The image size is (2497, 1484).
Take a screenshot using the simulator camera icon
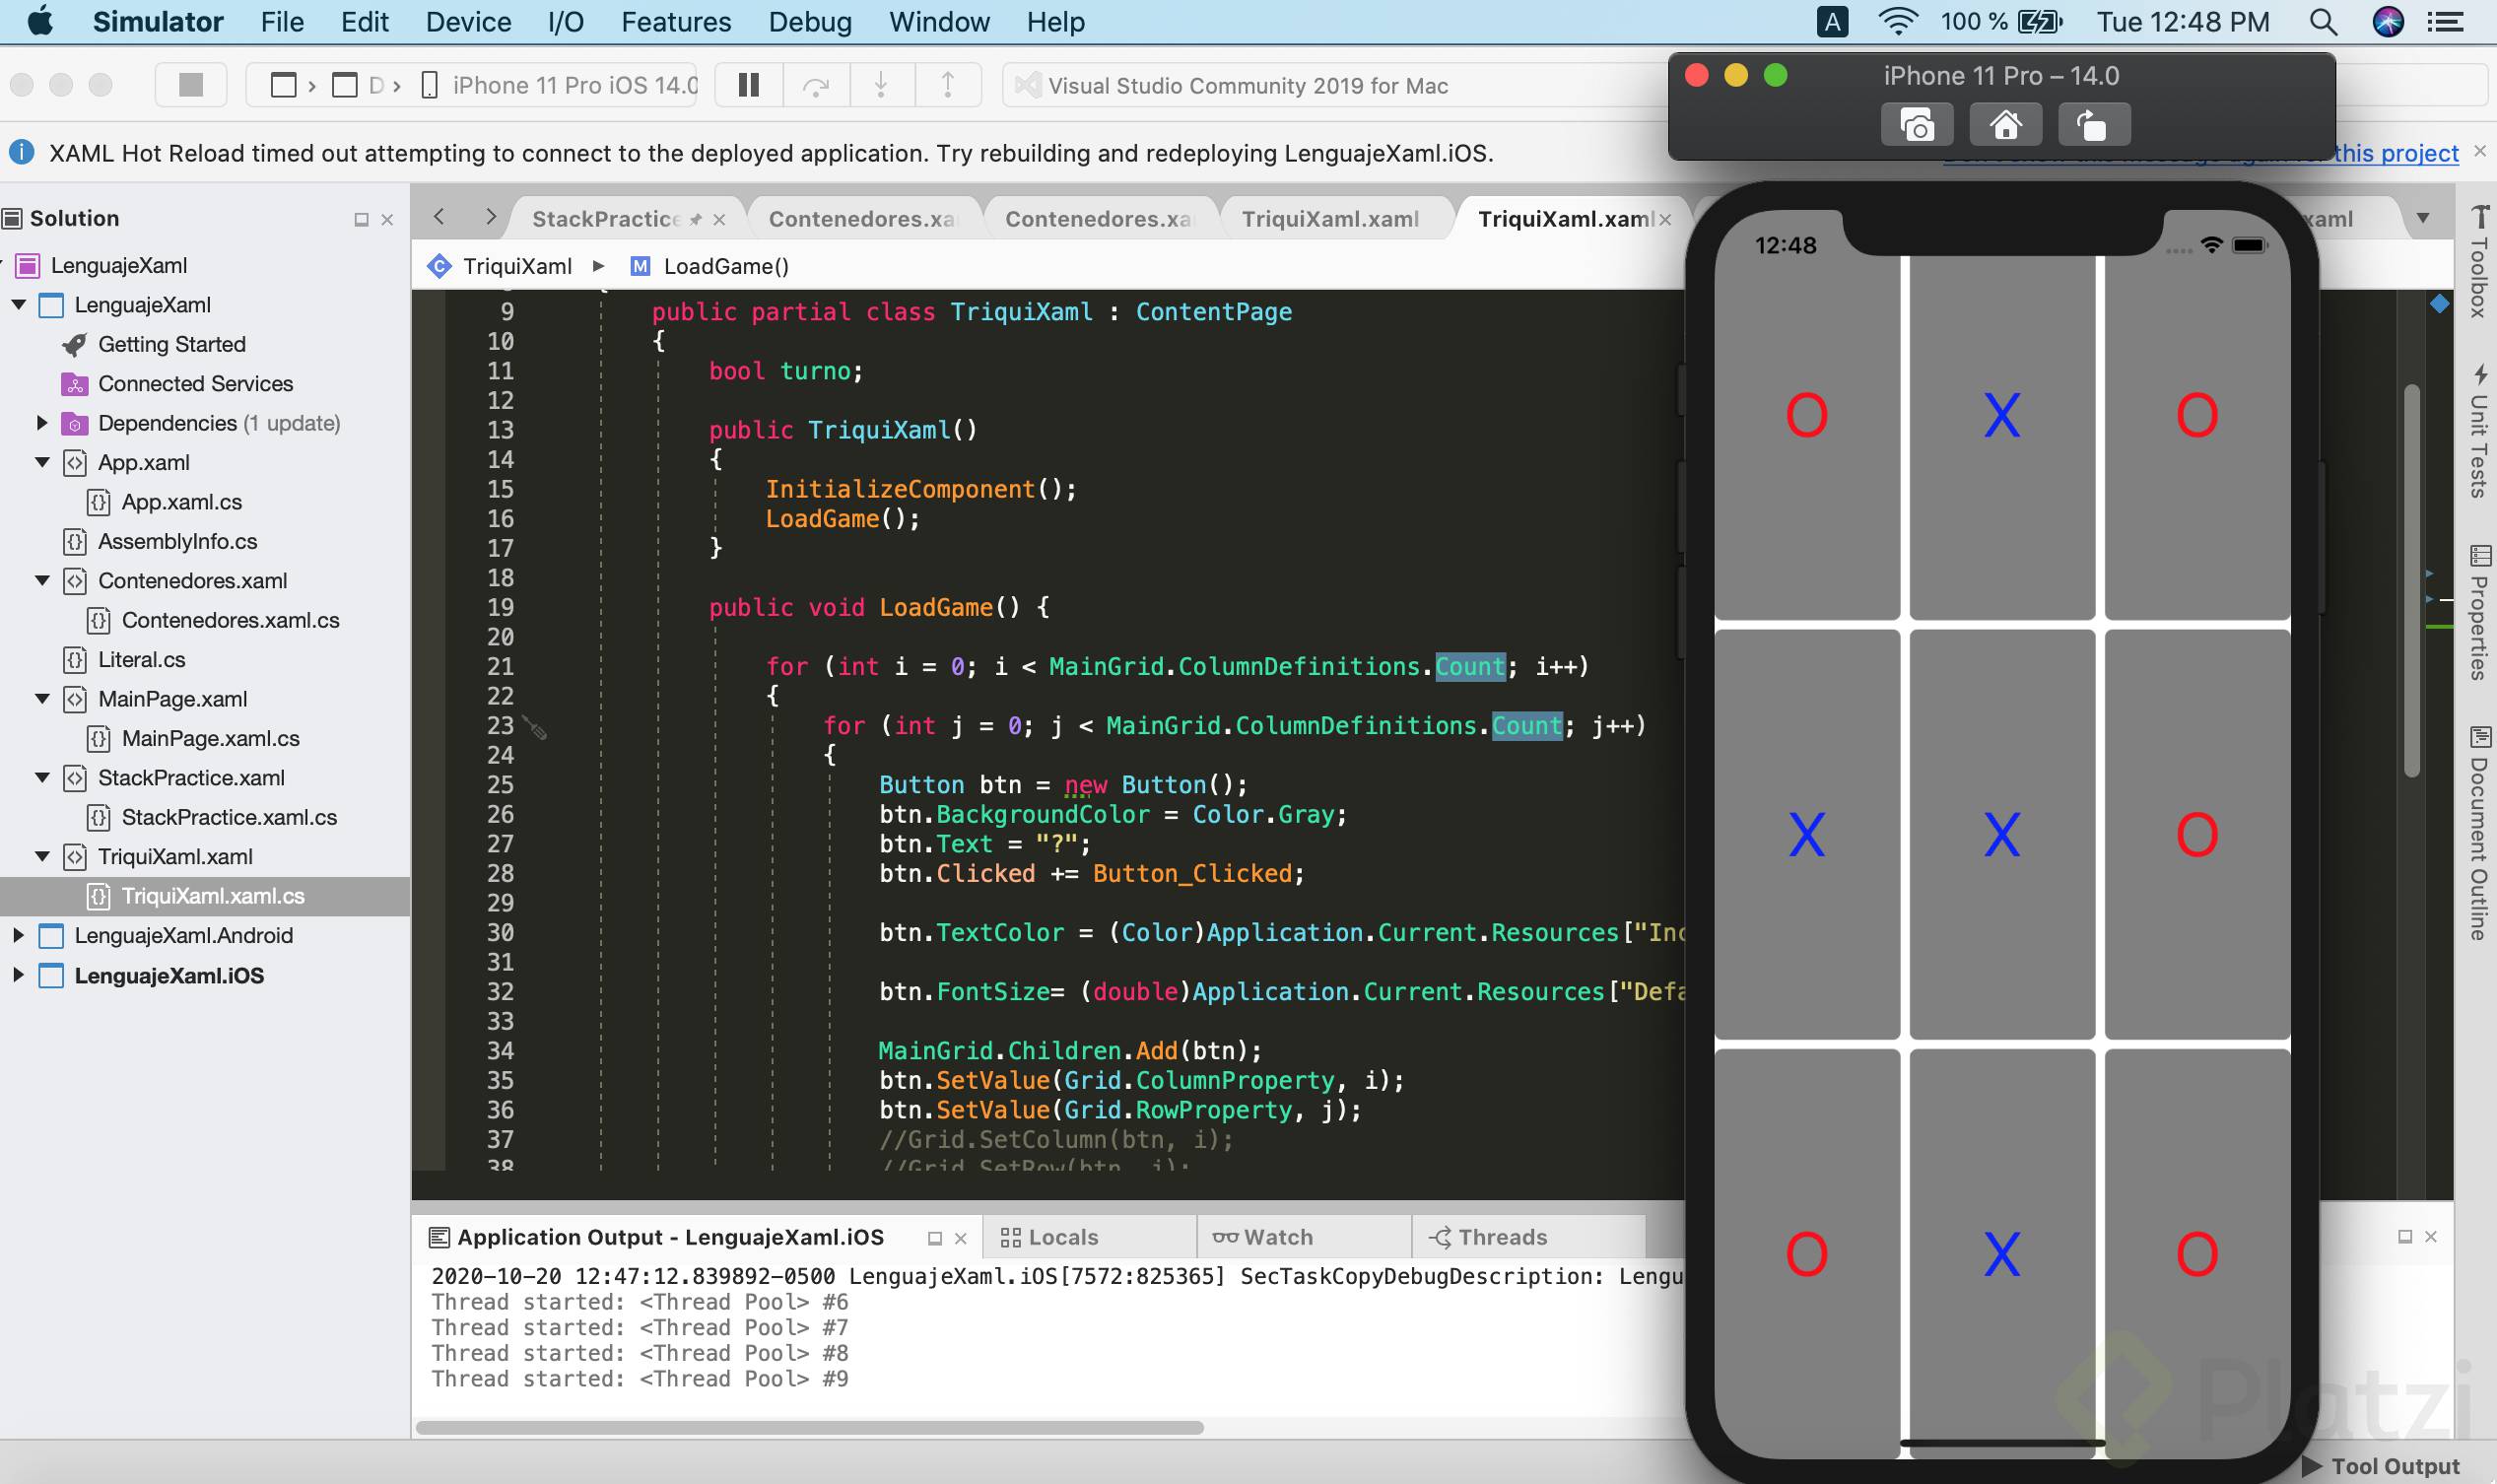point(1917,124)
